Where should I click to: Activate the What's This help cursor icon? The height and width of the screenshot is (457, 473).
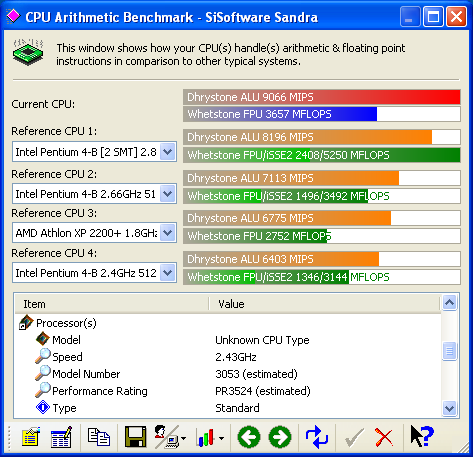click(422, 436)
